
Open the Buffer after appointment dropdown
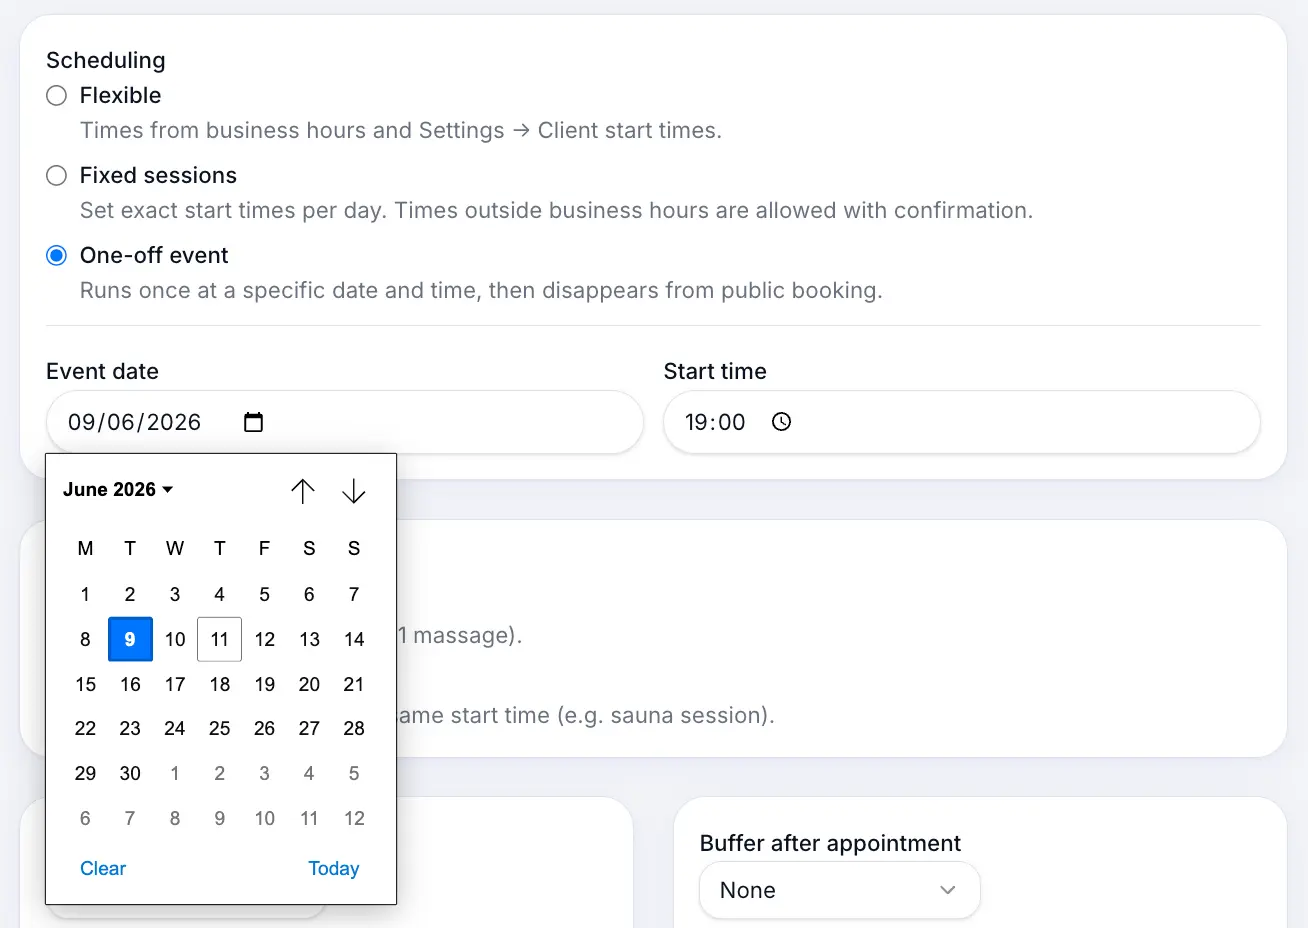click(840, 890)
